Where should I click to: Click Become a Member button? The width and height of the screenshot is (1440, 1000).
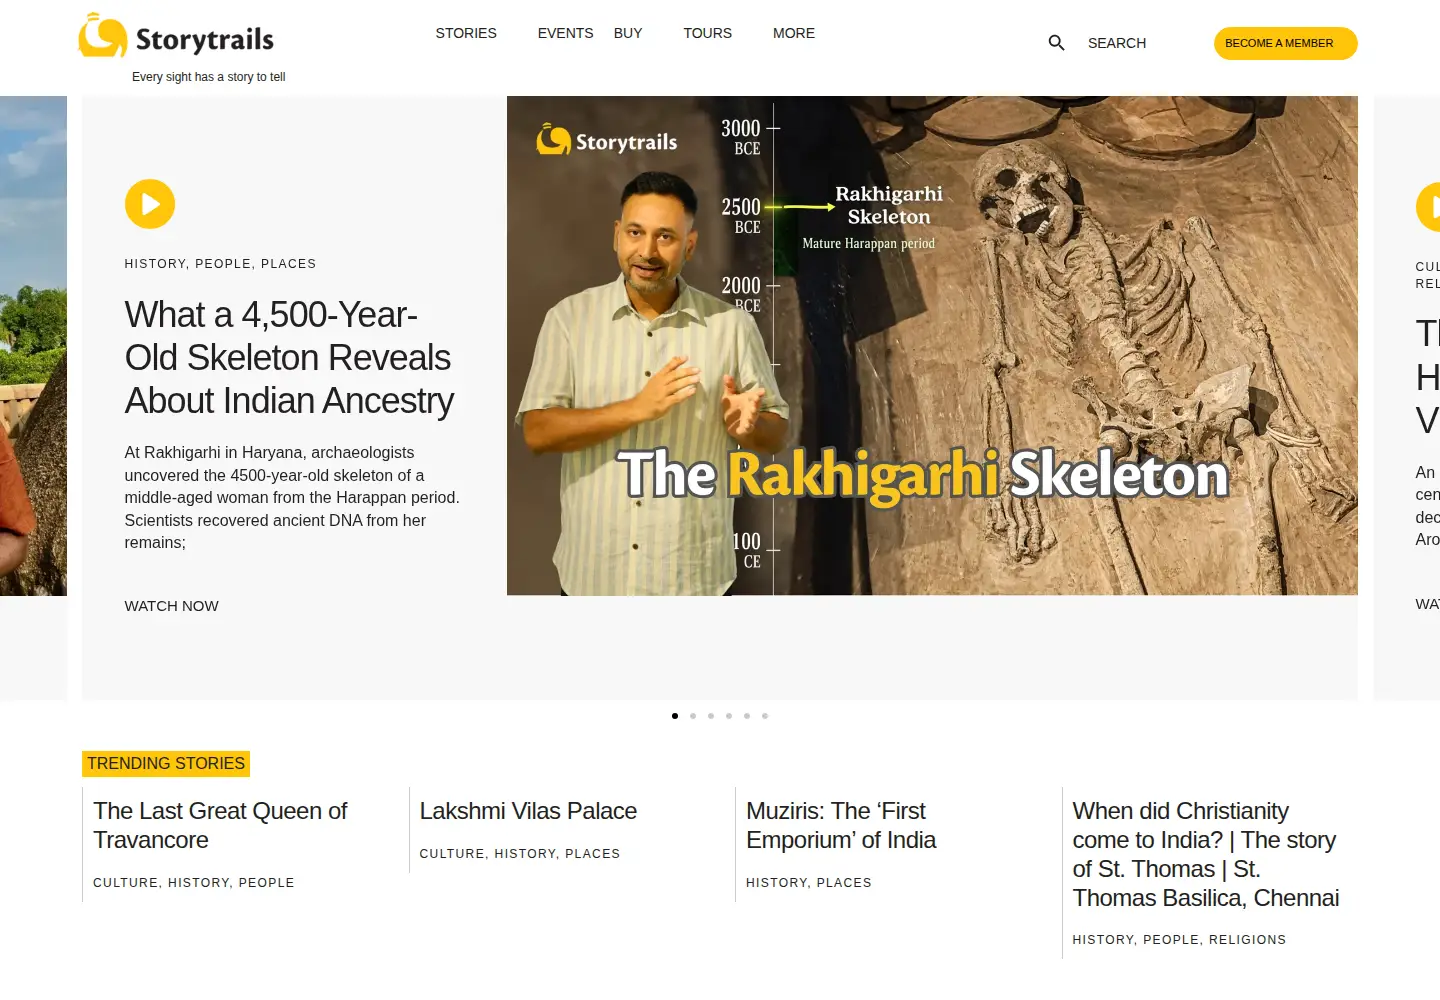1285,43
